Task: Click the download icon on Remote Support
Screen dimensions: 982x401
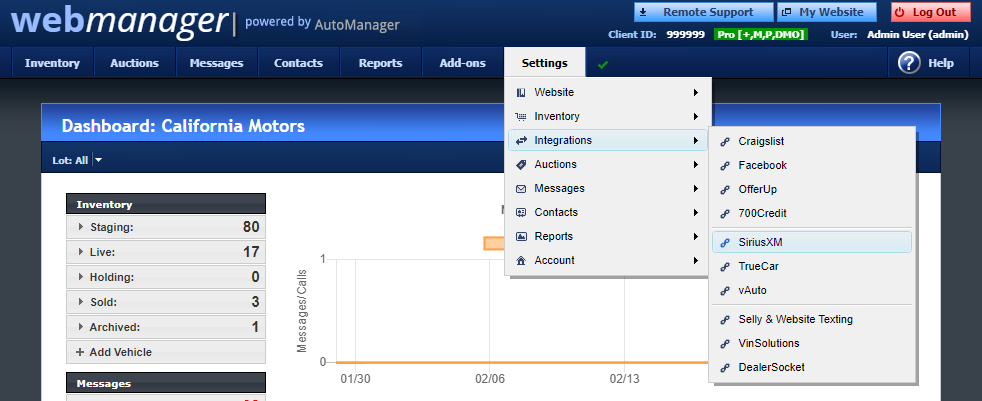Action: [643, 12]
